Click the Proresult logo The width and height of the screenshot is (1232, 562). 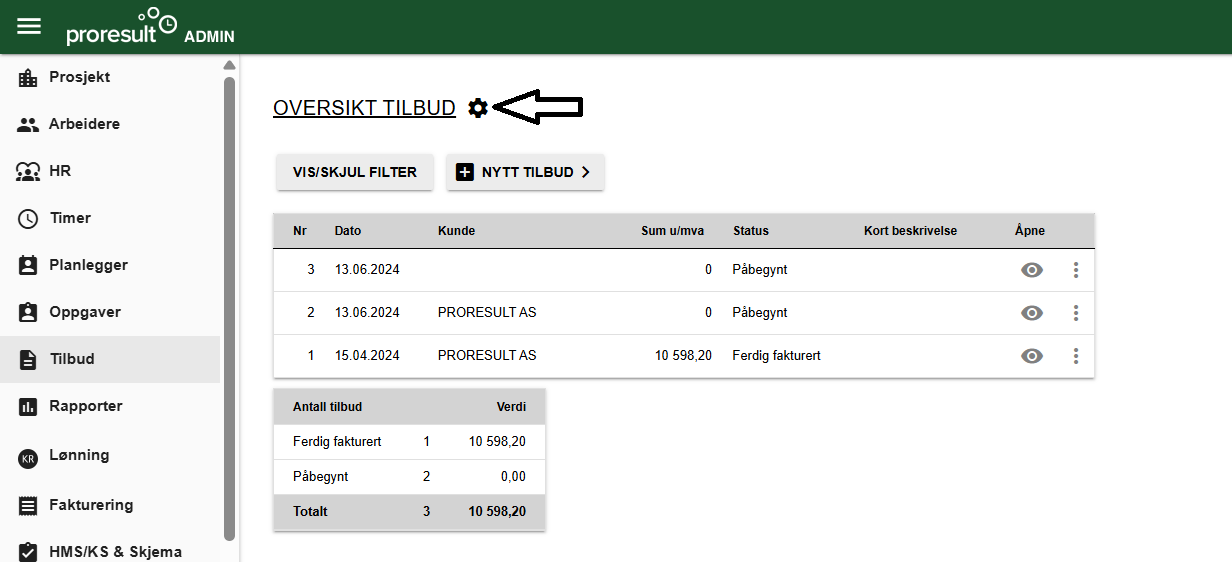[122, 27]
